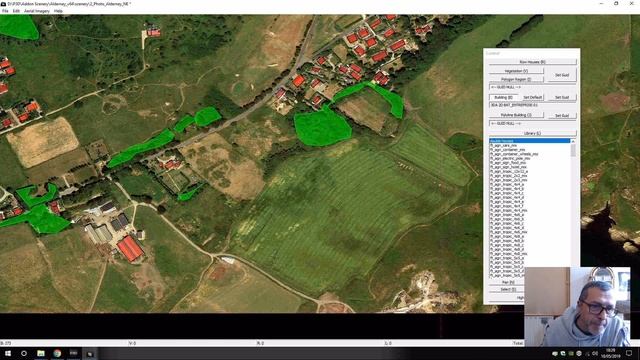Select the fourth library list entry
Screen dimensions: 640x360
pyautogui.click(x=530, y=154)
